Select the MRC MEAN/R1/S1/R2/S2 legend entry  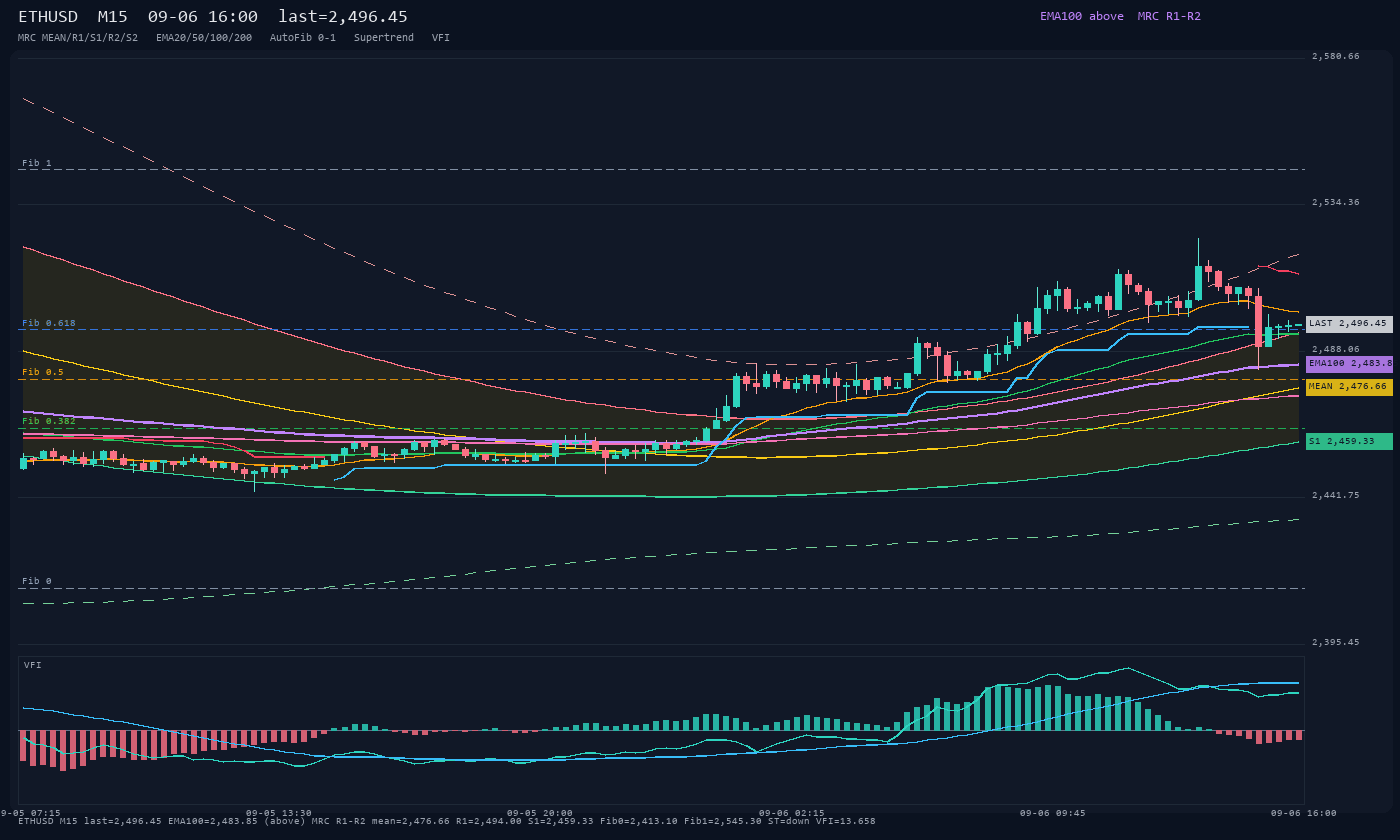[78, 38]
